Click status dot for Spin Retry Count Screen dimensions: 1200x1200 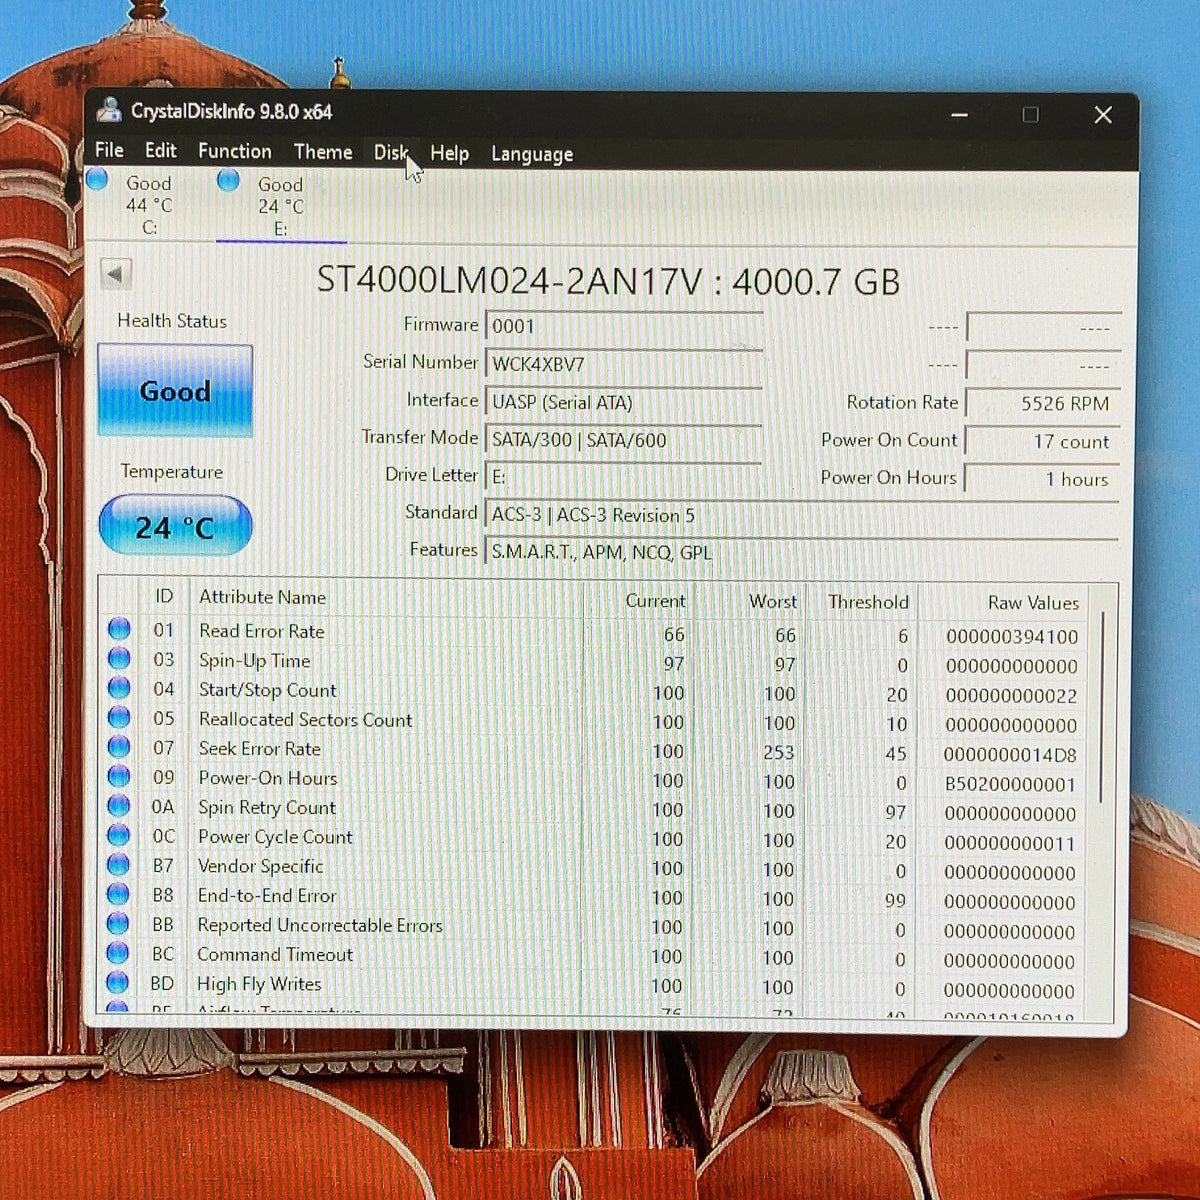(x=119, y=805)
